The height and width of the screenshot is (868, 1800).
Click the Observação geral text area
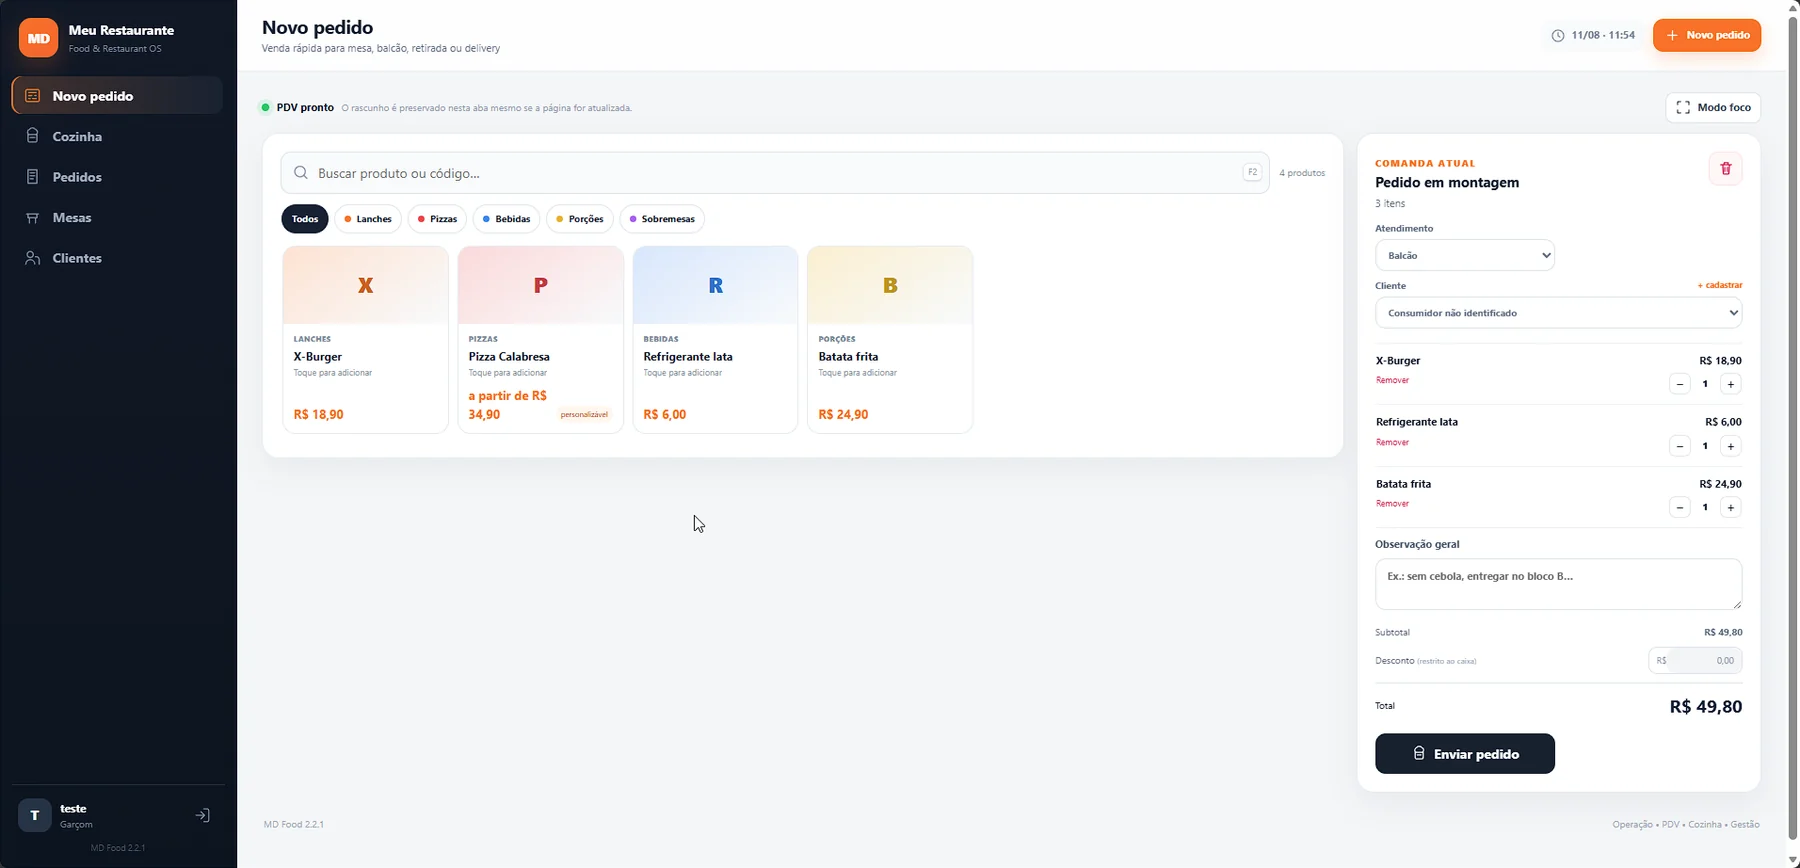[1558, 584]
